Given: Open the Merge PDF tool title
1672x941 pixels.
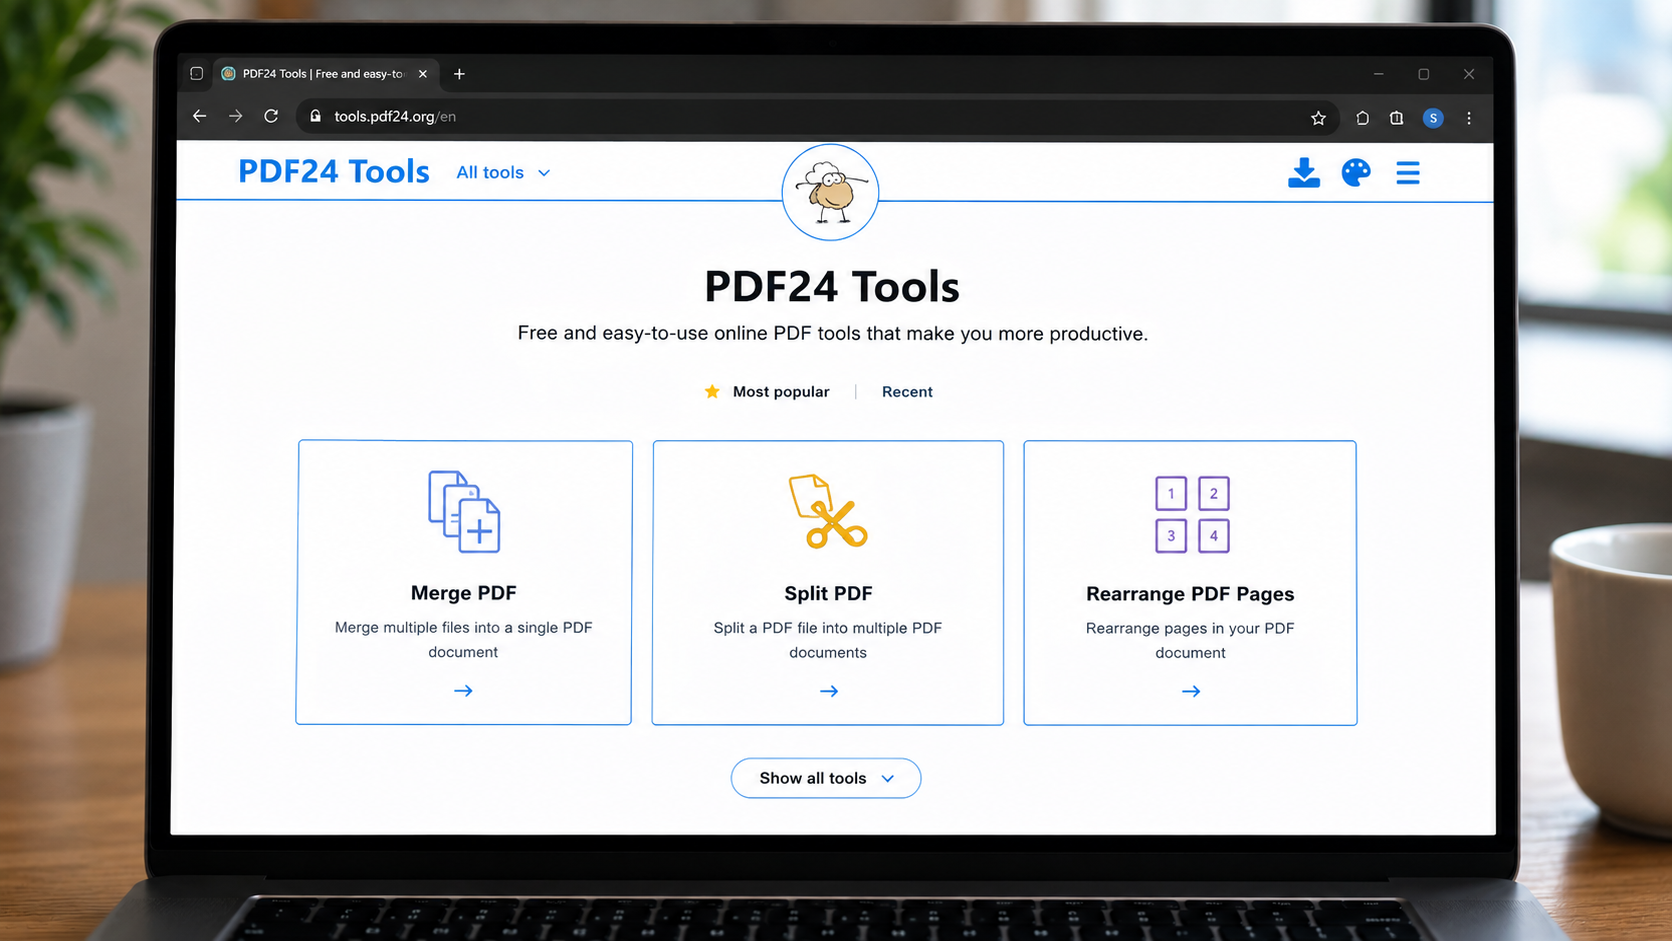Looking at the screenshot, I should coord(464,593).
